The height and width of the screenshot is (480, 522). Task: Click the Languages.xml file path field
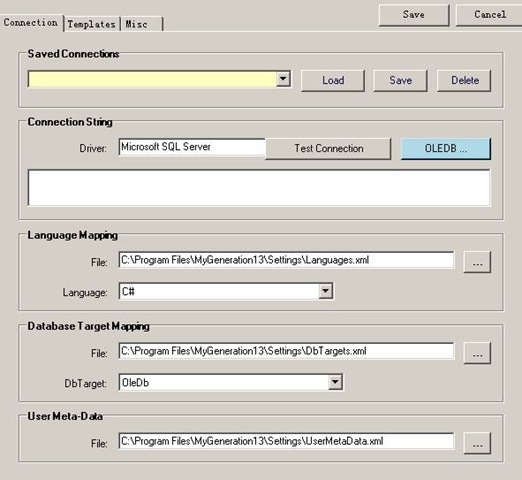[x=286, y=260]
